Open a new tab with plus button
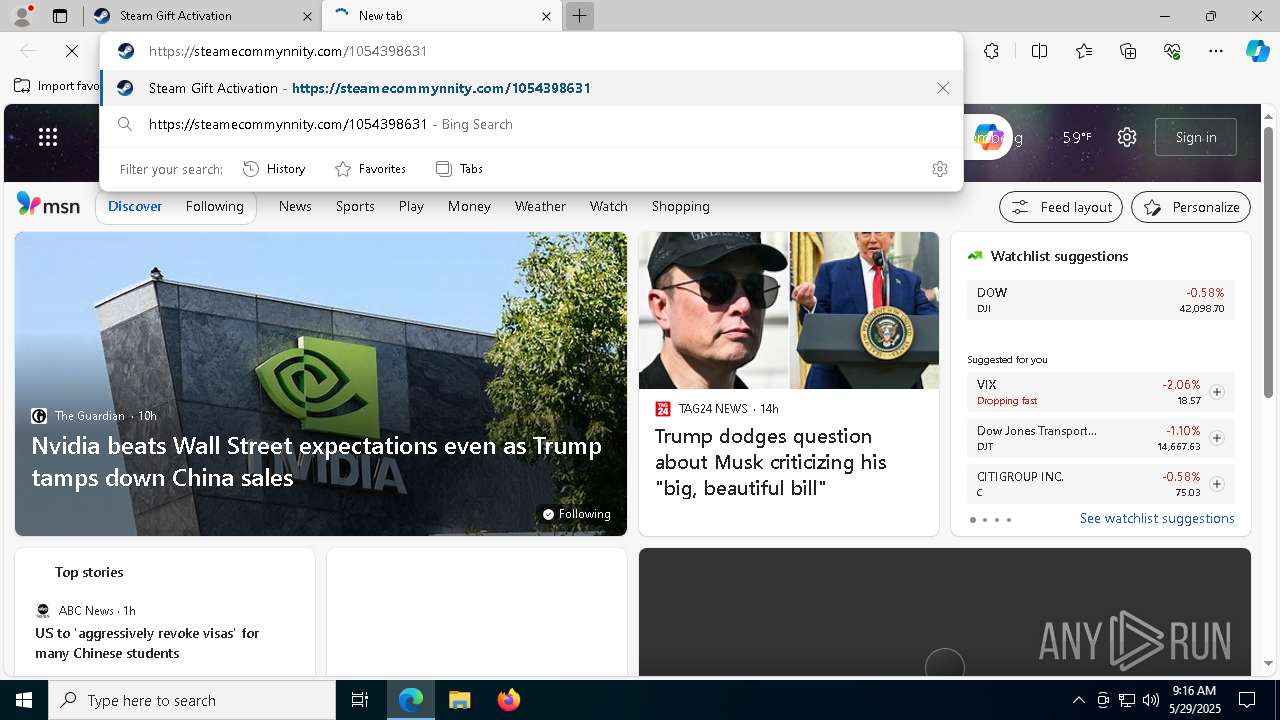Viewport: 1280px width, 720px height. pyautogui.click(x=579, y=16)
